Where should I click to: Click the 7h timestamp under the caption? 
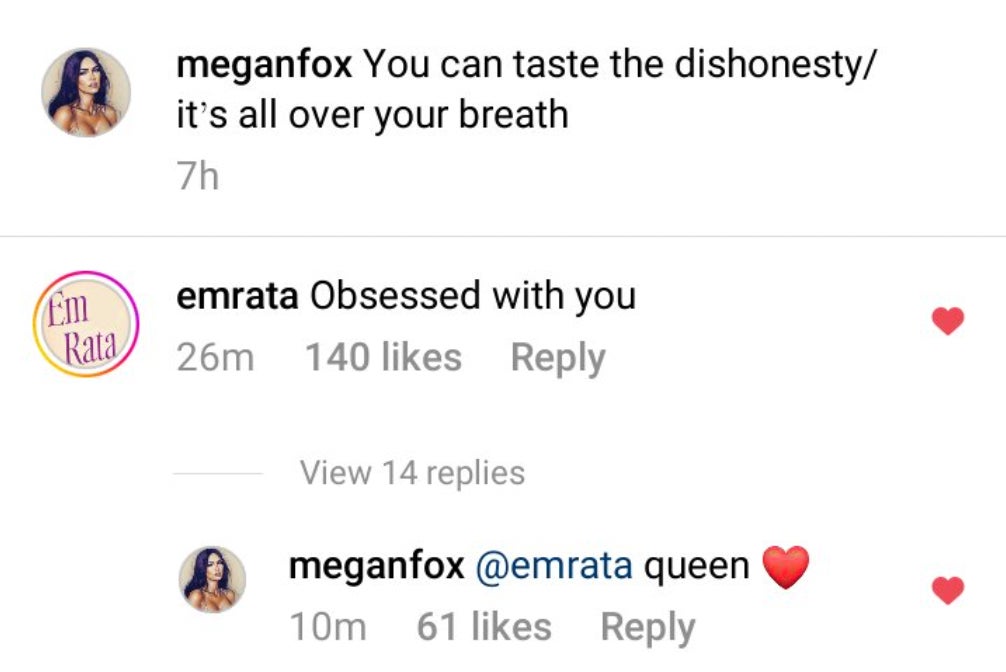pos(196,178)
